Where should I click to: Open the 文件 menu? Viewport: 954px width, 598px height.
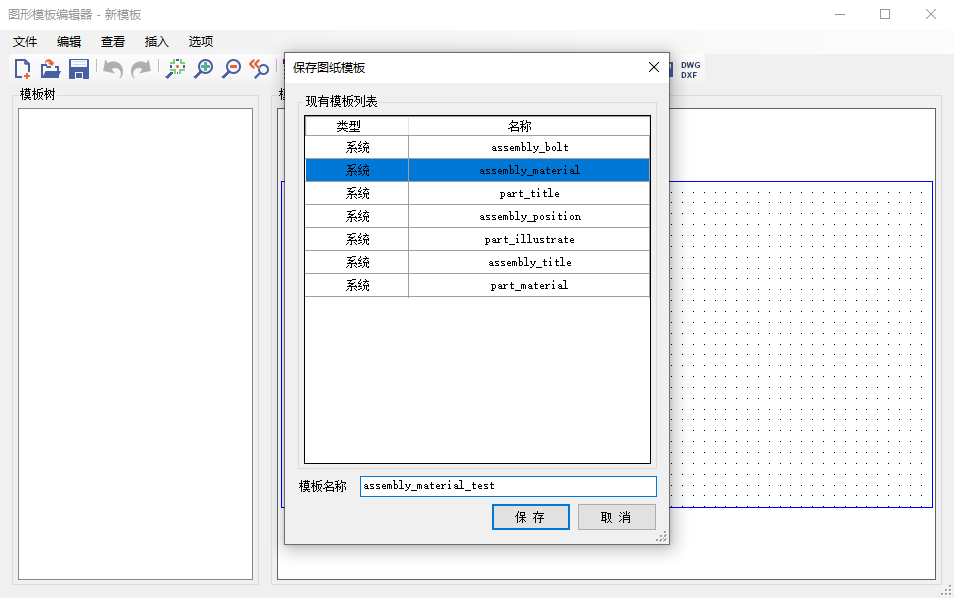pyautogui.click(x=25, y=41)
